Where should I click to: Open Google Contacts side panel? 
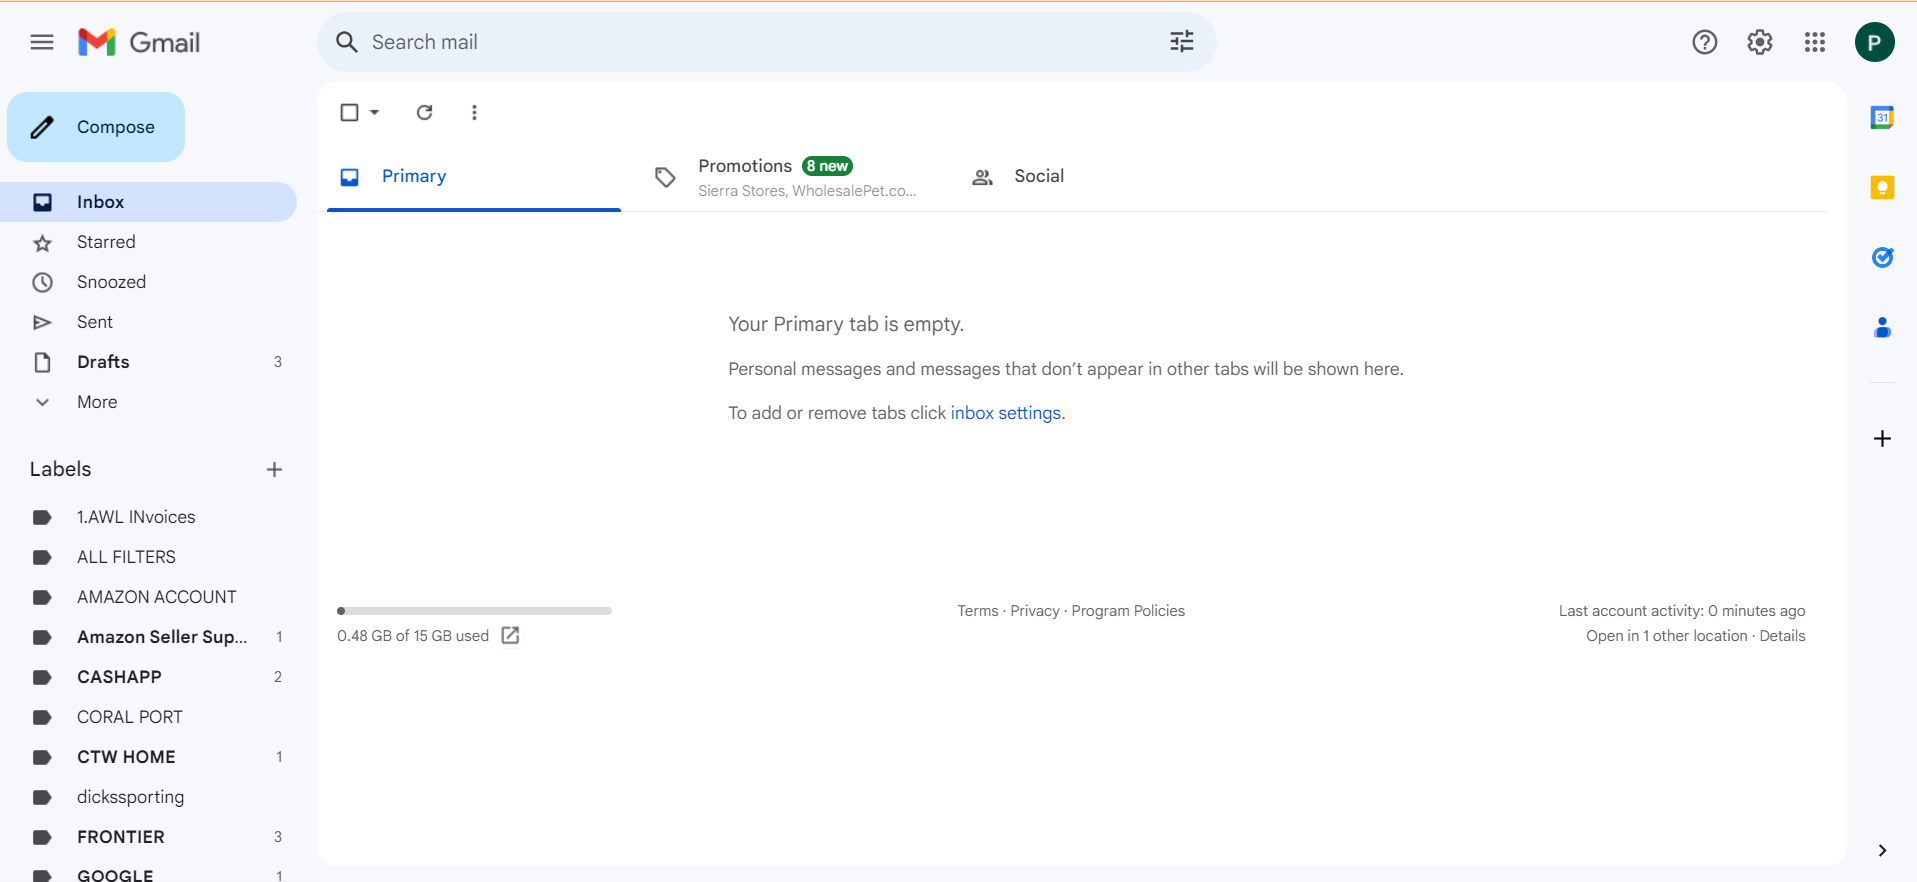[x=1882, y=327]
